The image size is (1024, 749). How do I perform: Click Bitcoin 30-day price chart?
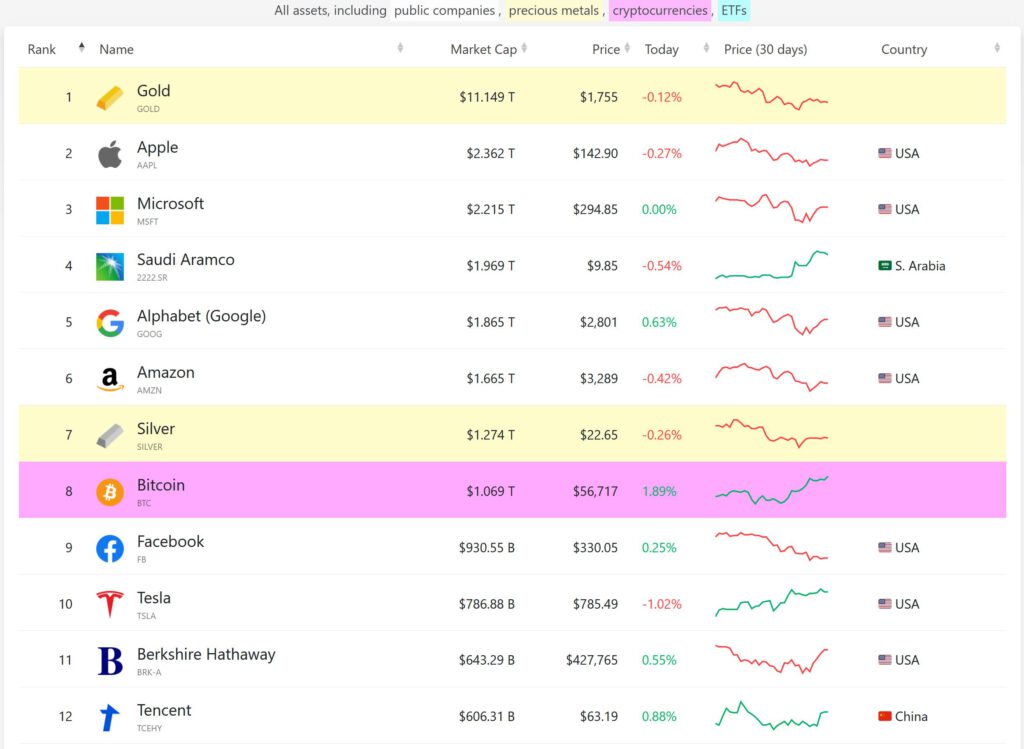point(771,490)
